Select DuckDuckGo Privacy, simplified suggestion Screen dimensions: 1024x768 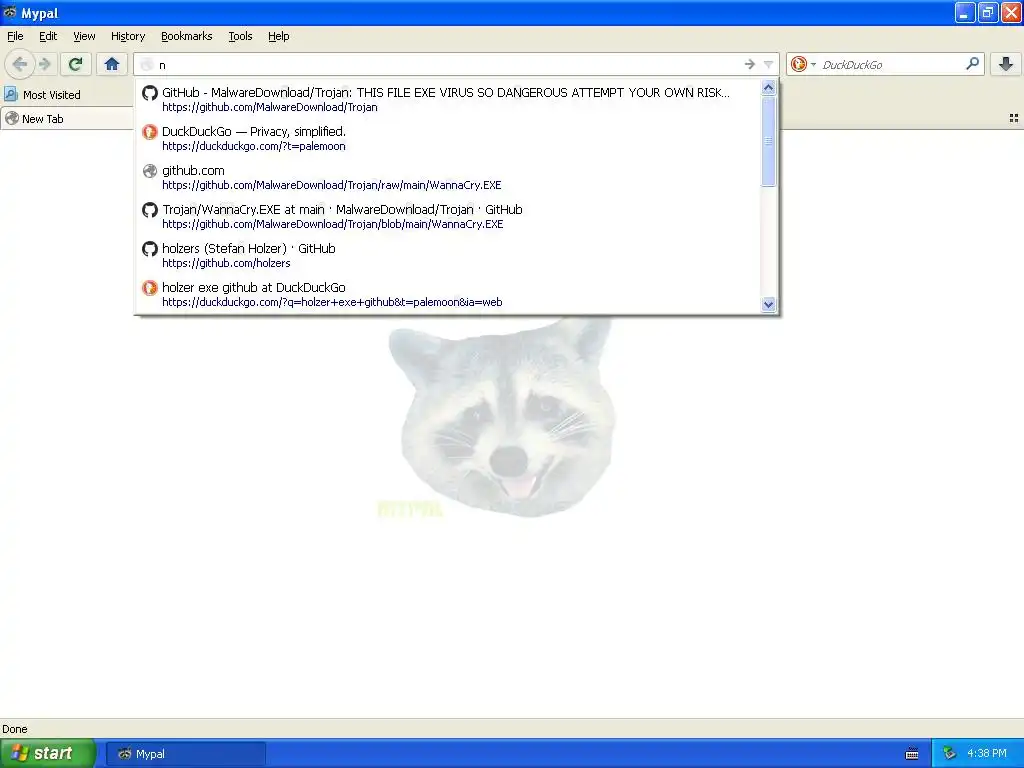448,138
